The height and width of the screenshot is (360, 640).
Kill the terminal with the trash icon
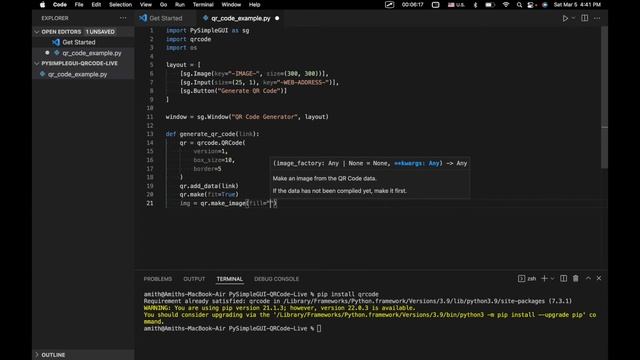pos(576,278)
